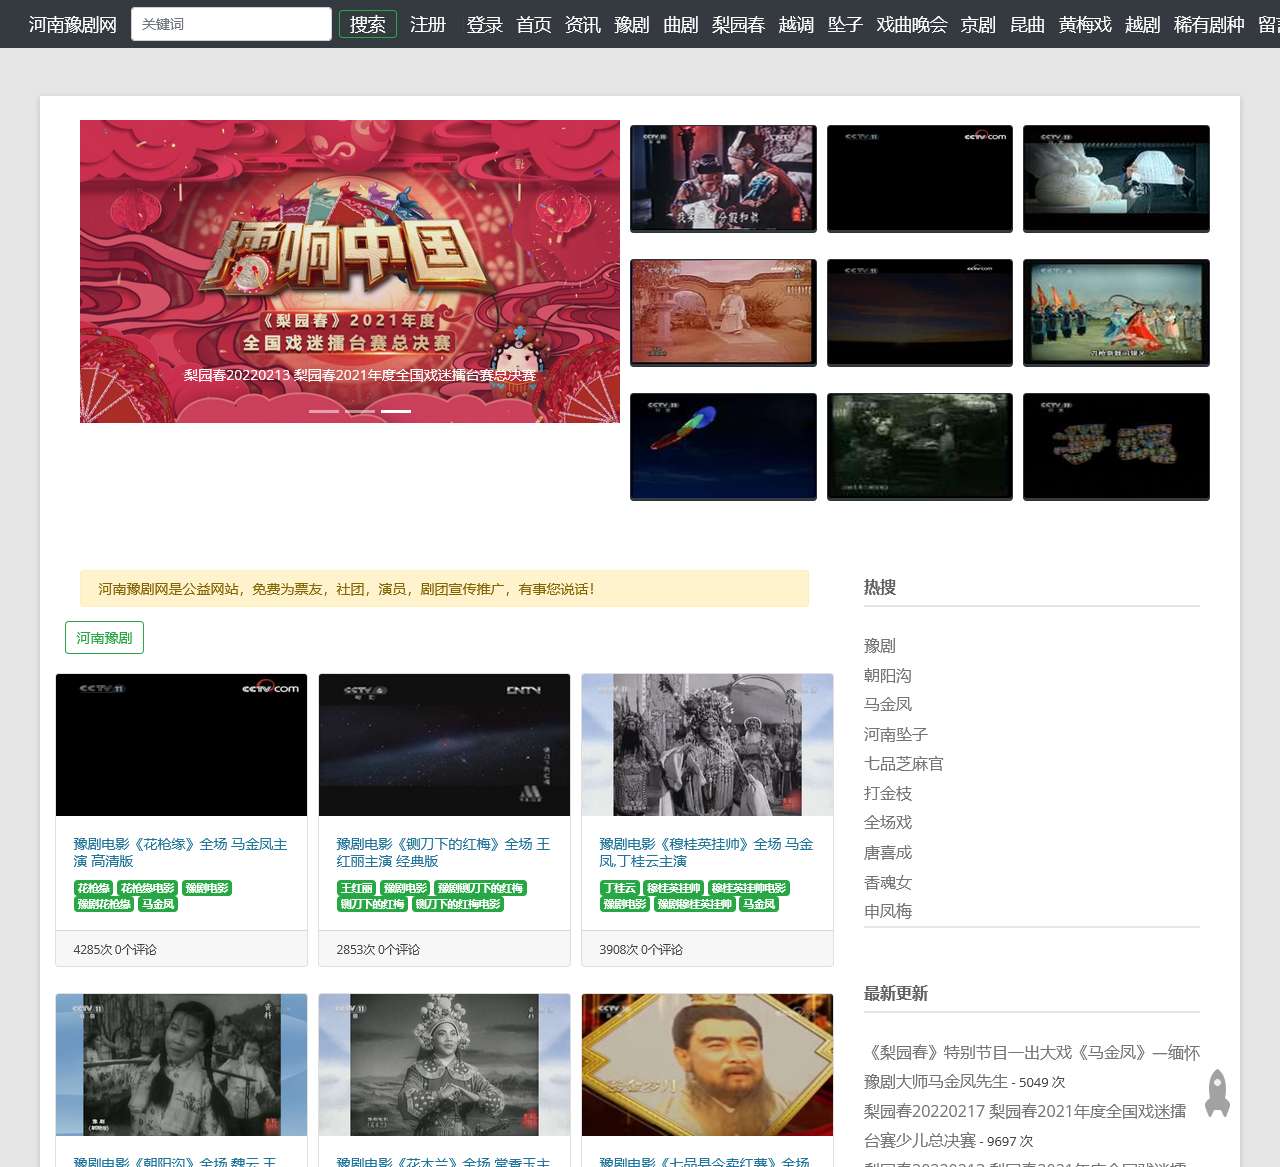Select the first carousel slide indicator

coord(324,411)
